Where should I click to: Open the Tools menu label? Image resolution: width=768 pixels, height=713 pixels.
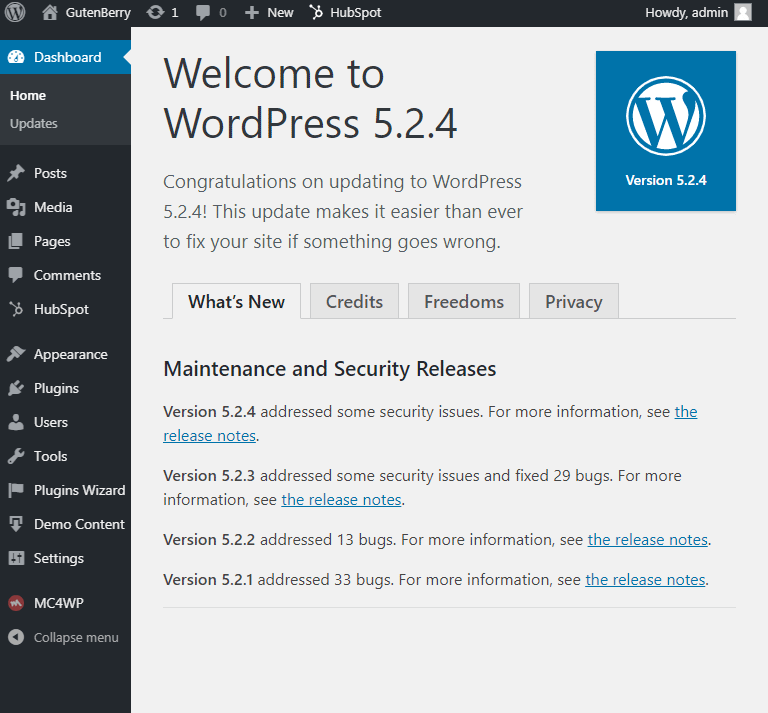click(x=50, y=456)
